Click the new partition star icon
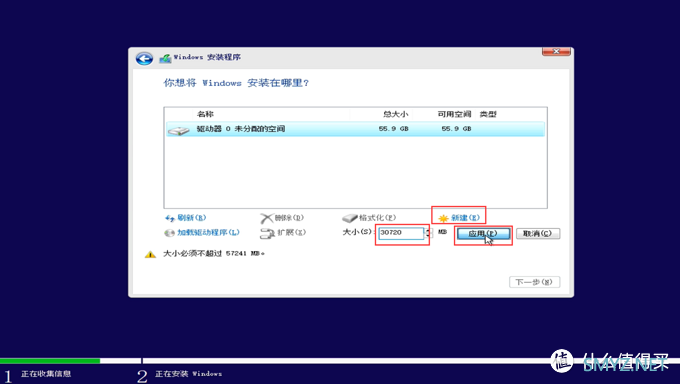The image size is (680, 384). [443, 218]
